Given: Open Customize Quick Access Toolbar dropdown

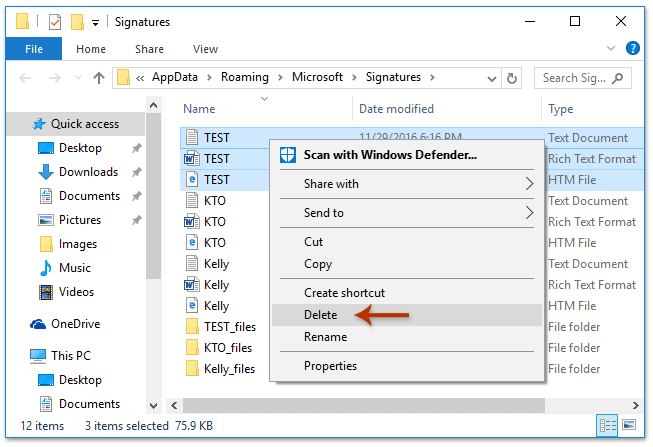Looking at the screenshot, I should 95,23.
